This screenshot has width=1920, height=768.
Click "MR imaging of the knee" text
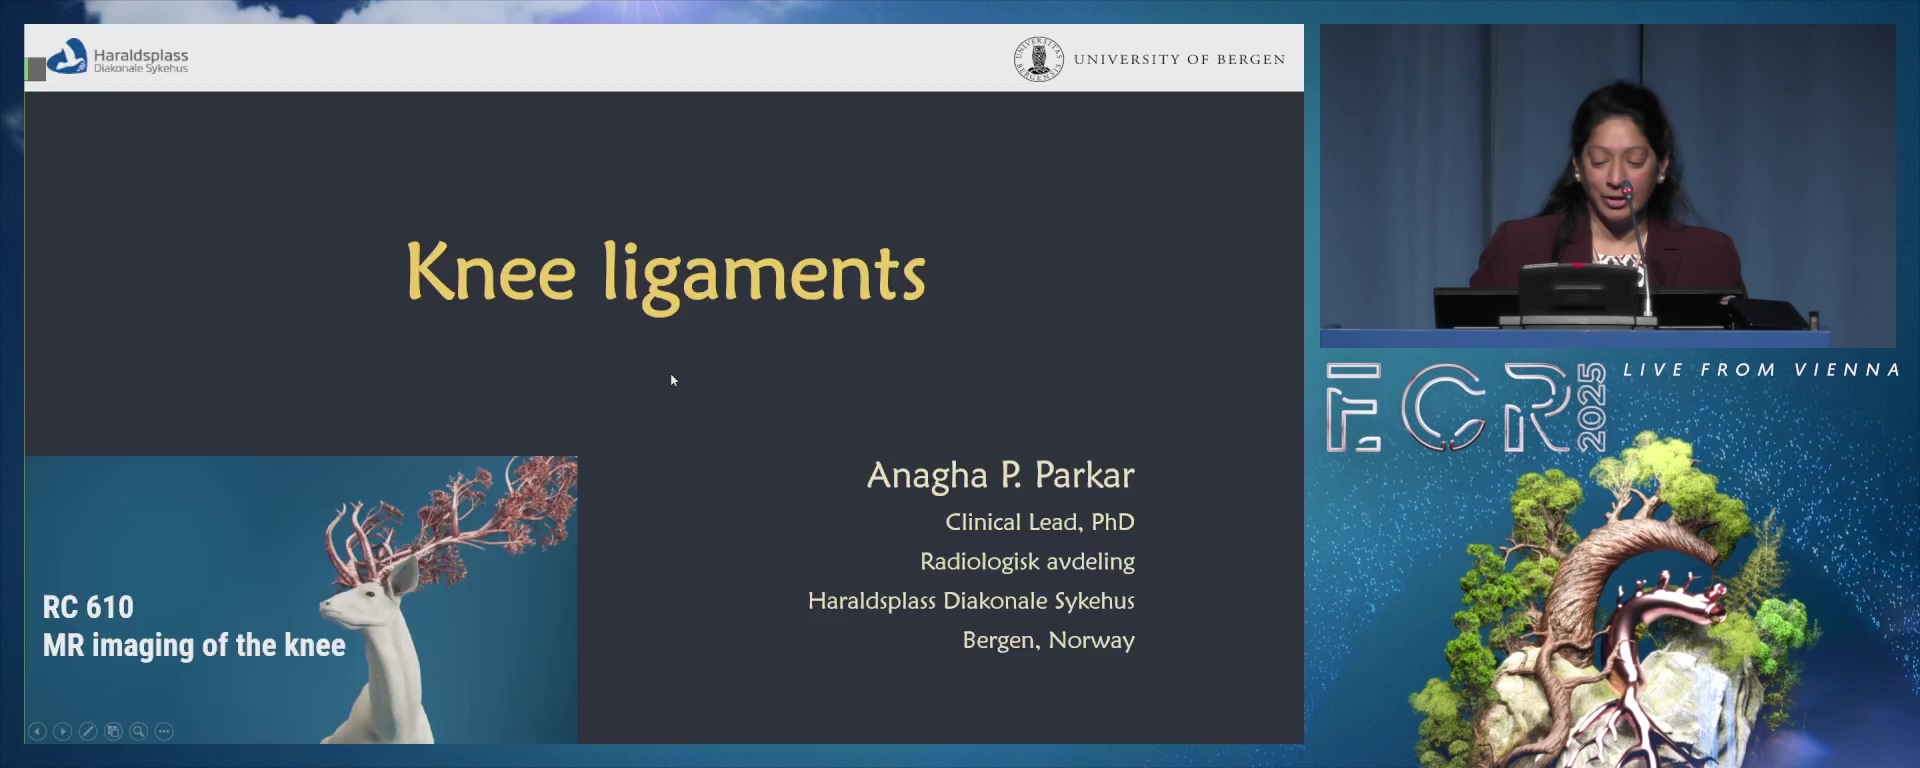194,646
